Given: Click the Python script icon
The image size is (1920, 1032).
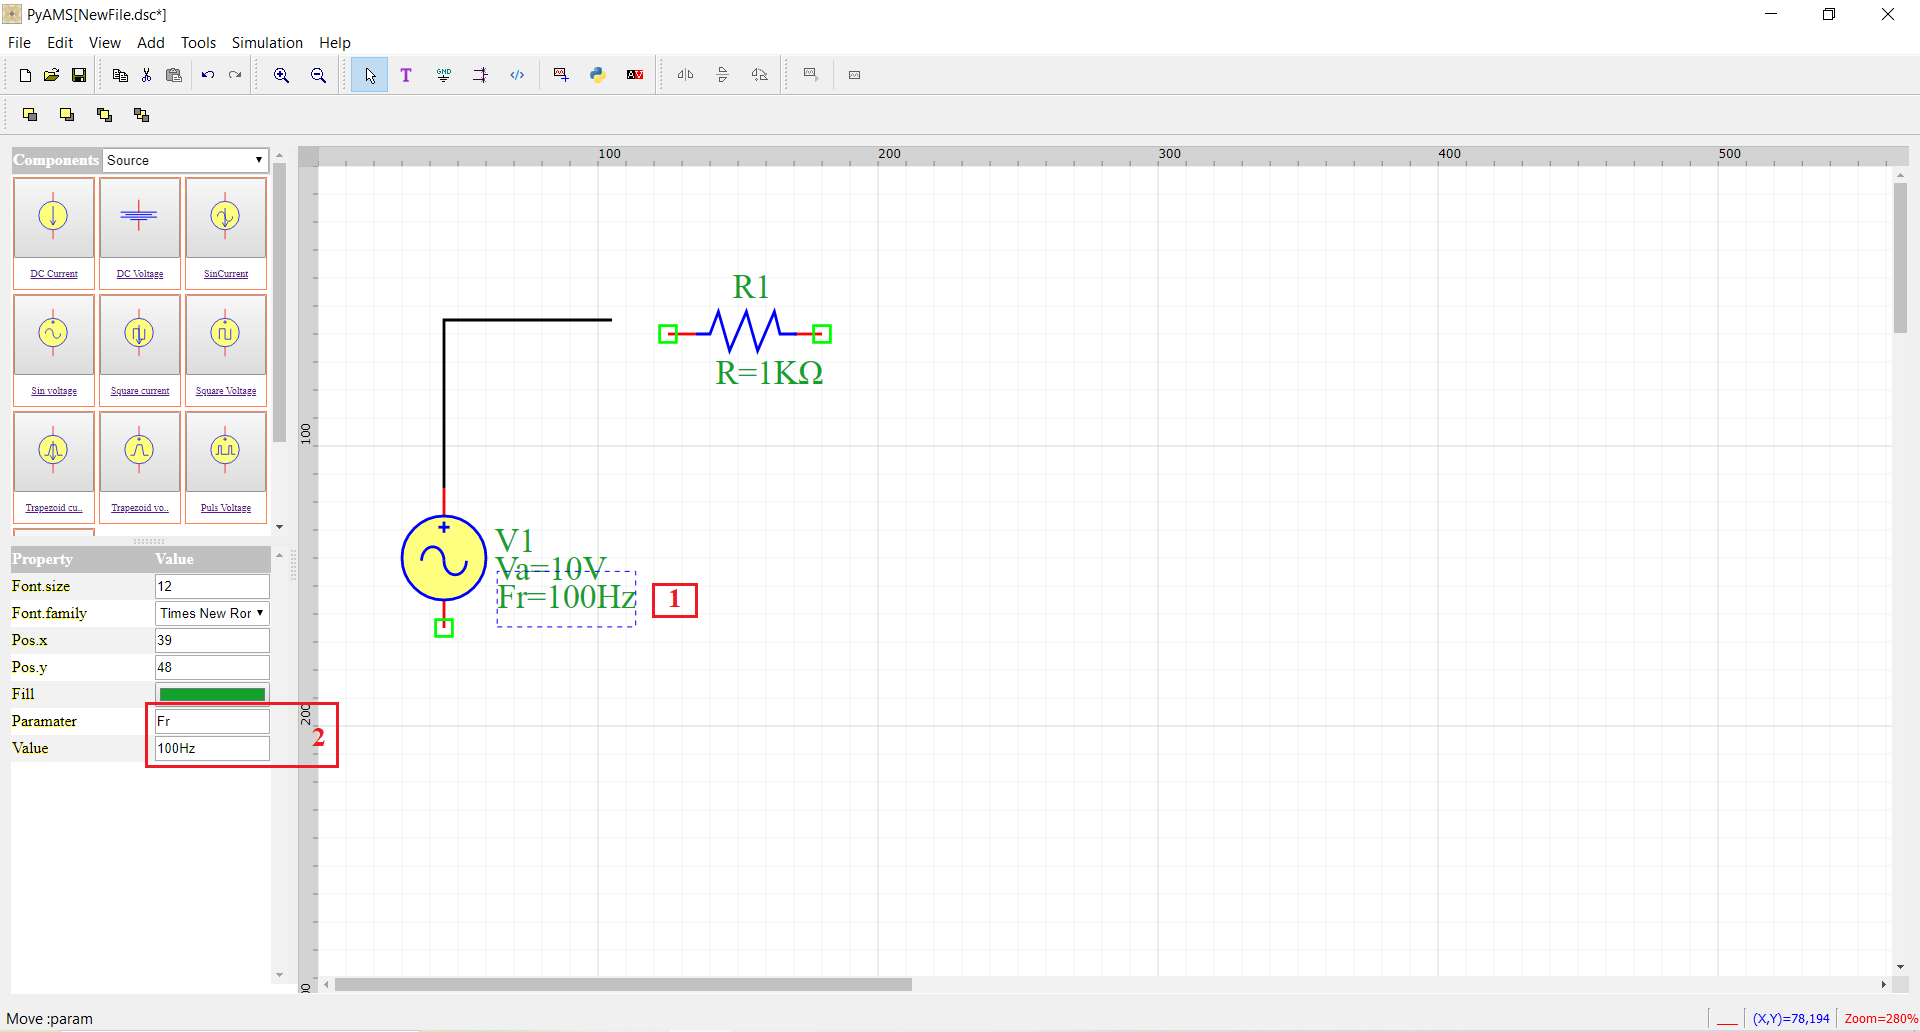Looking at the screenshot, I should point(598,75).
